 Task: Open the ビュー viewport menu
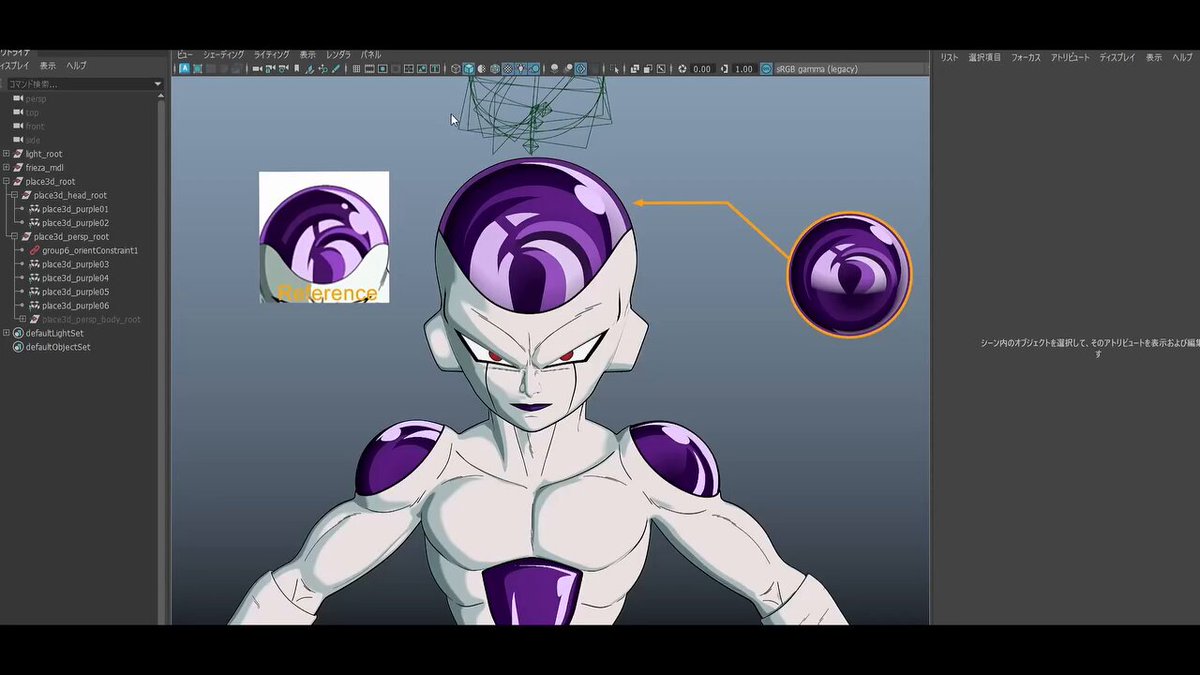tap(184, 55)
